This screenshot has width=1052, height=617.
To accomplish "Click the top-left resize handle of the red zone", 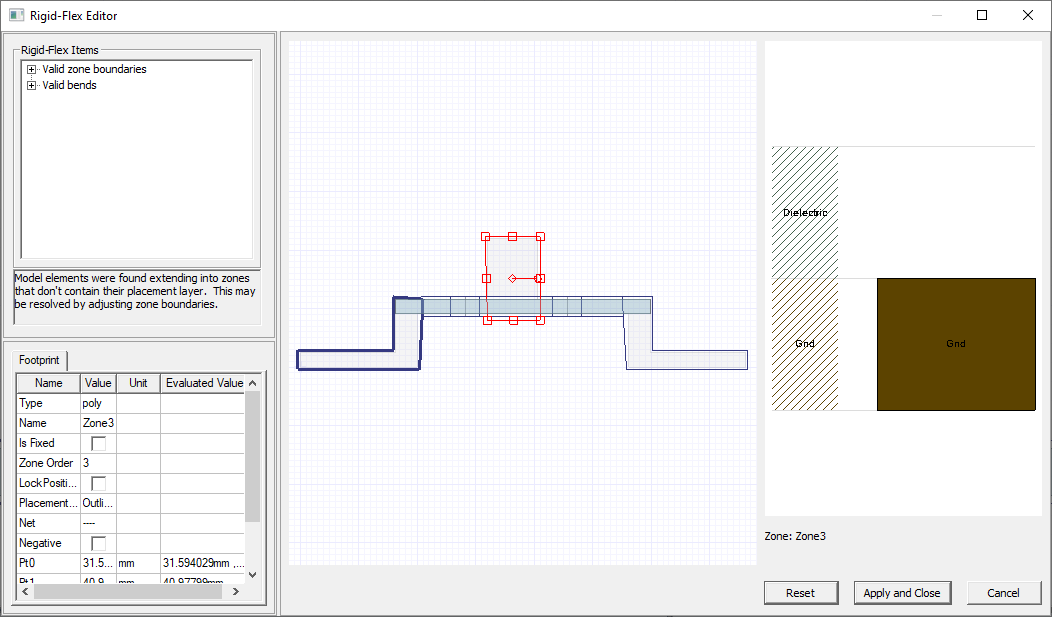I will click(486, 236).
